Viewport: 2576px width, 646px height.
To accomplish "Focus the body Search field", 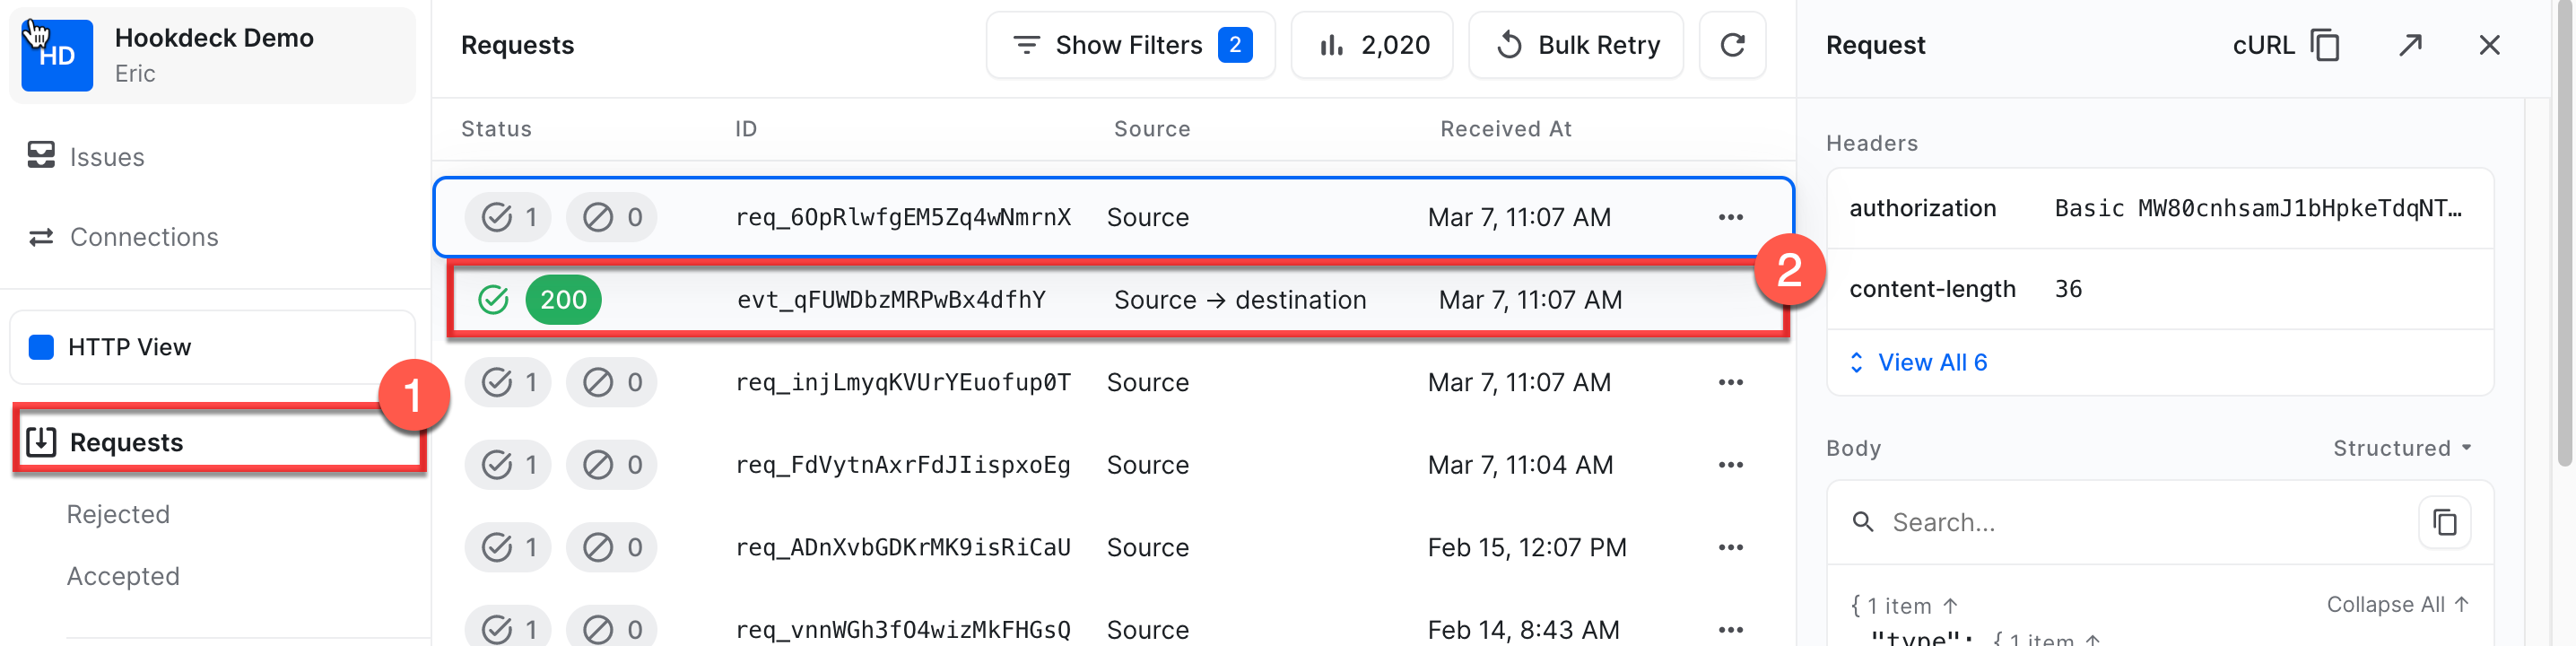I will [x=2140, y=522].
